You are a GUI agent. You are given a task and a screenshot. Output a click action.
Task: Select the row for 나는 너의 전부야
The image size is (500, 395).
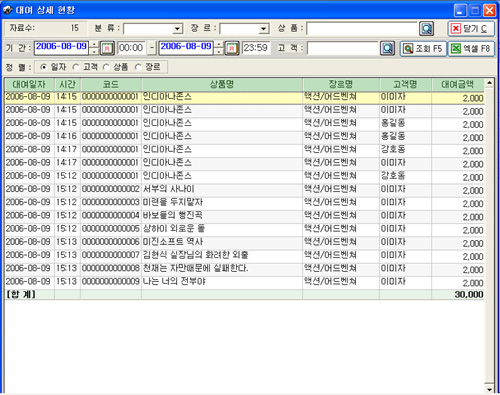pos(244,282)
